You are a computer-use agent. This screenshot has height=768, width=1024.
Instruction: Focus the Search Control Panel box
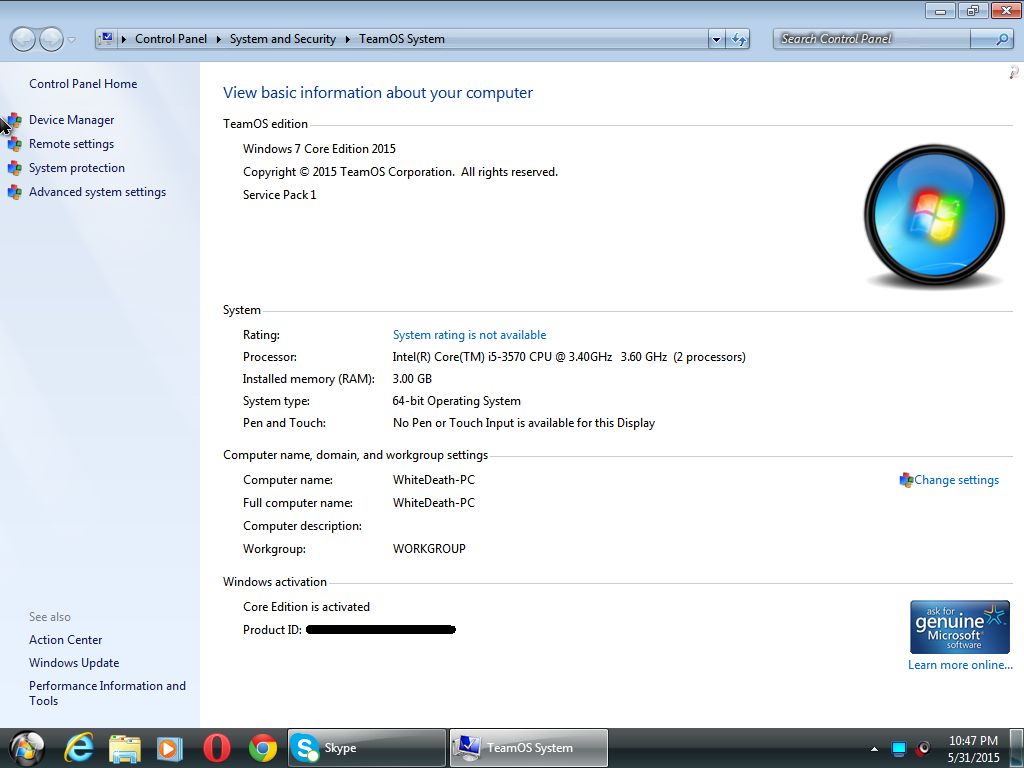[872, 39]
